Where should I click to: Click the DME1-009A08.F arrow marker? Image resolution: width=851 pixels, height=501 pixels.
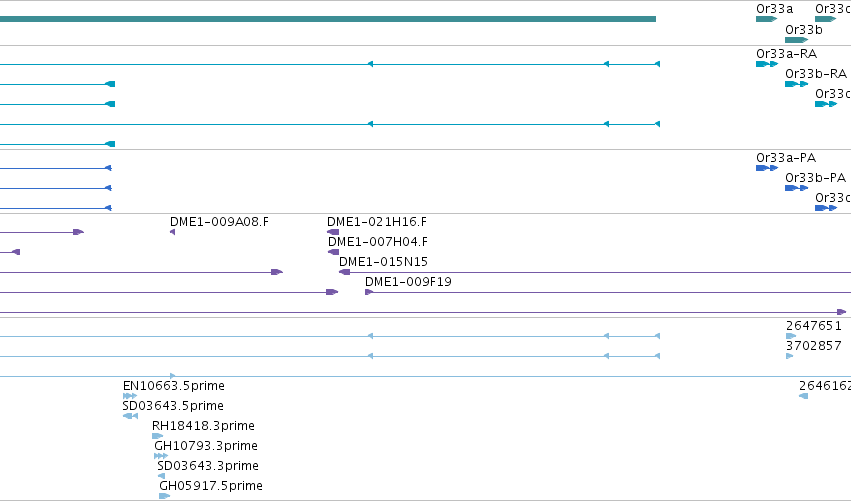(x=173, y=232)
